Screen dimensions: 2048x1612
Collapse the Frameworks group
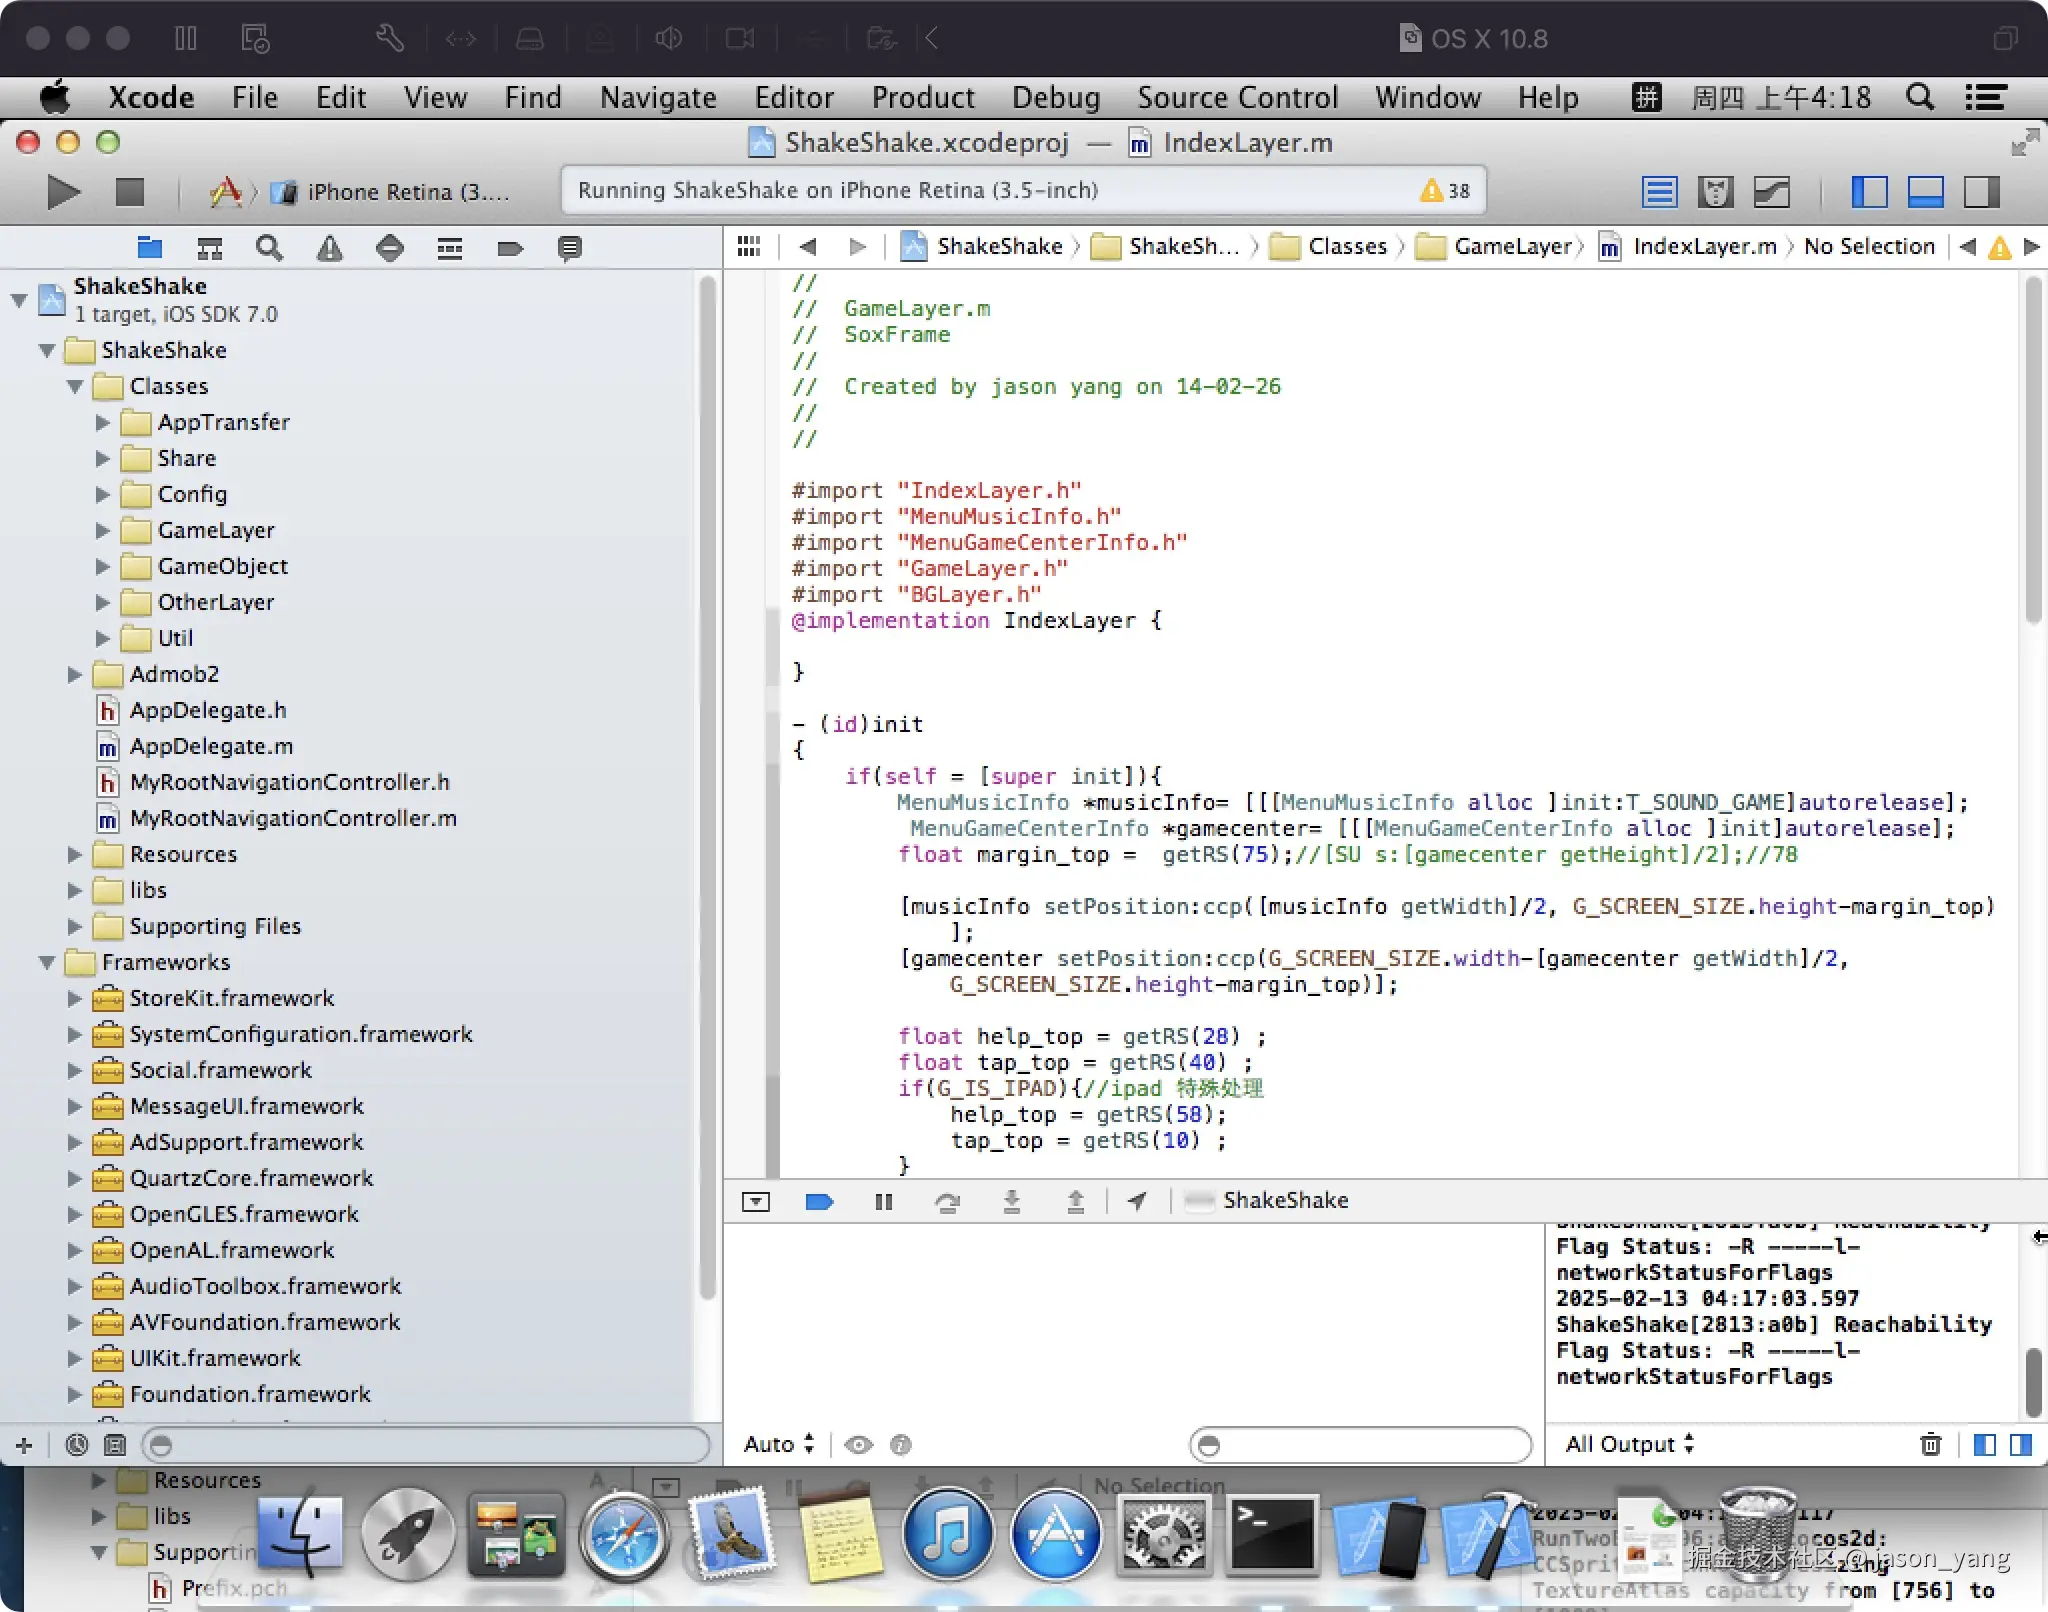(x=47, y=962)
